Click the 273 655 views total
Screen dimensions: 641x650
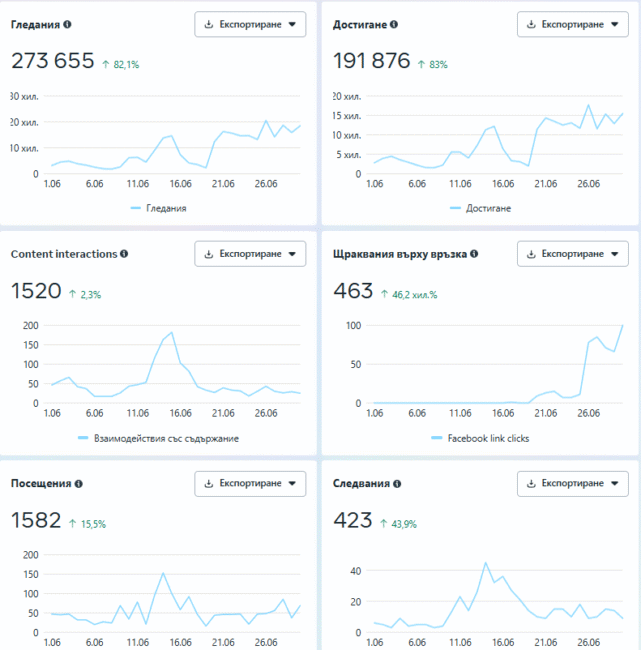[52, 62]
